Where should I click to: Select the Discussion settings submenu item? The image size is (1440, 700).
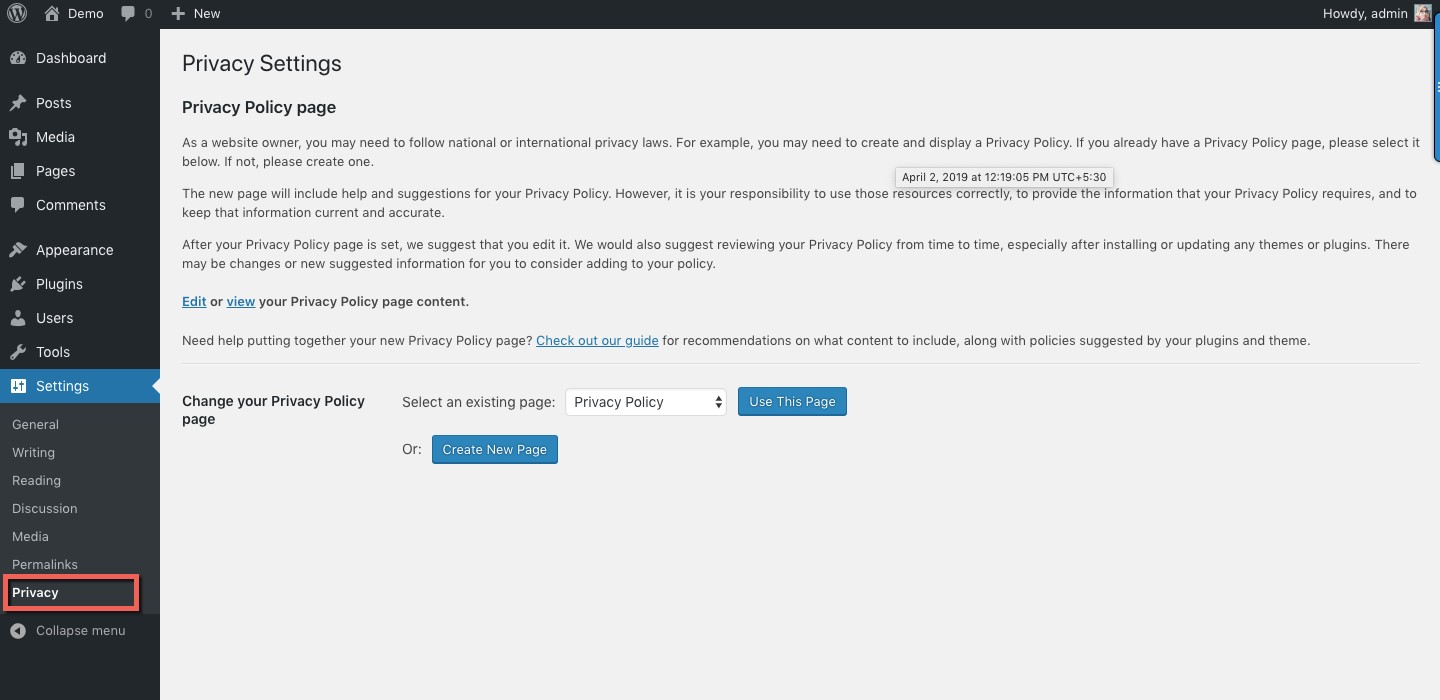[x=45, y=508]
